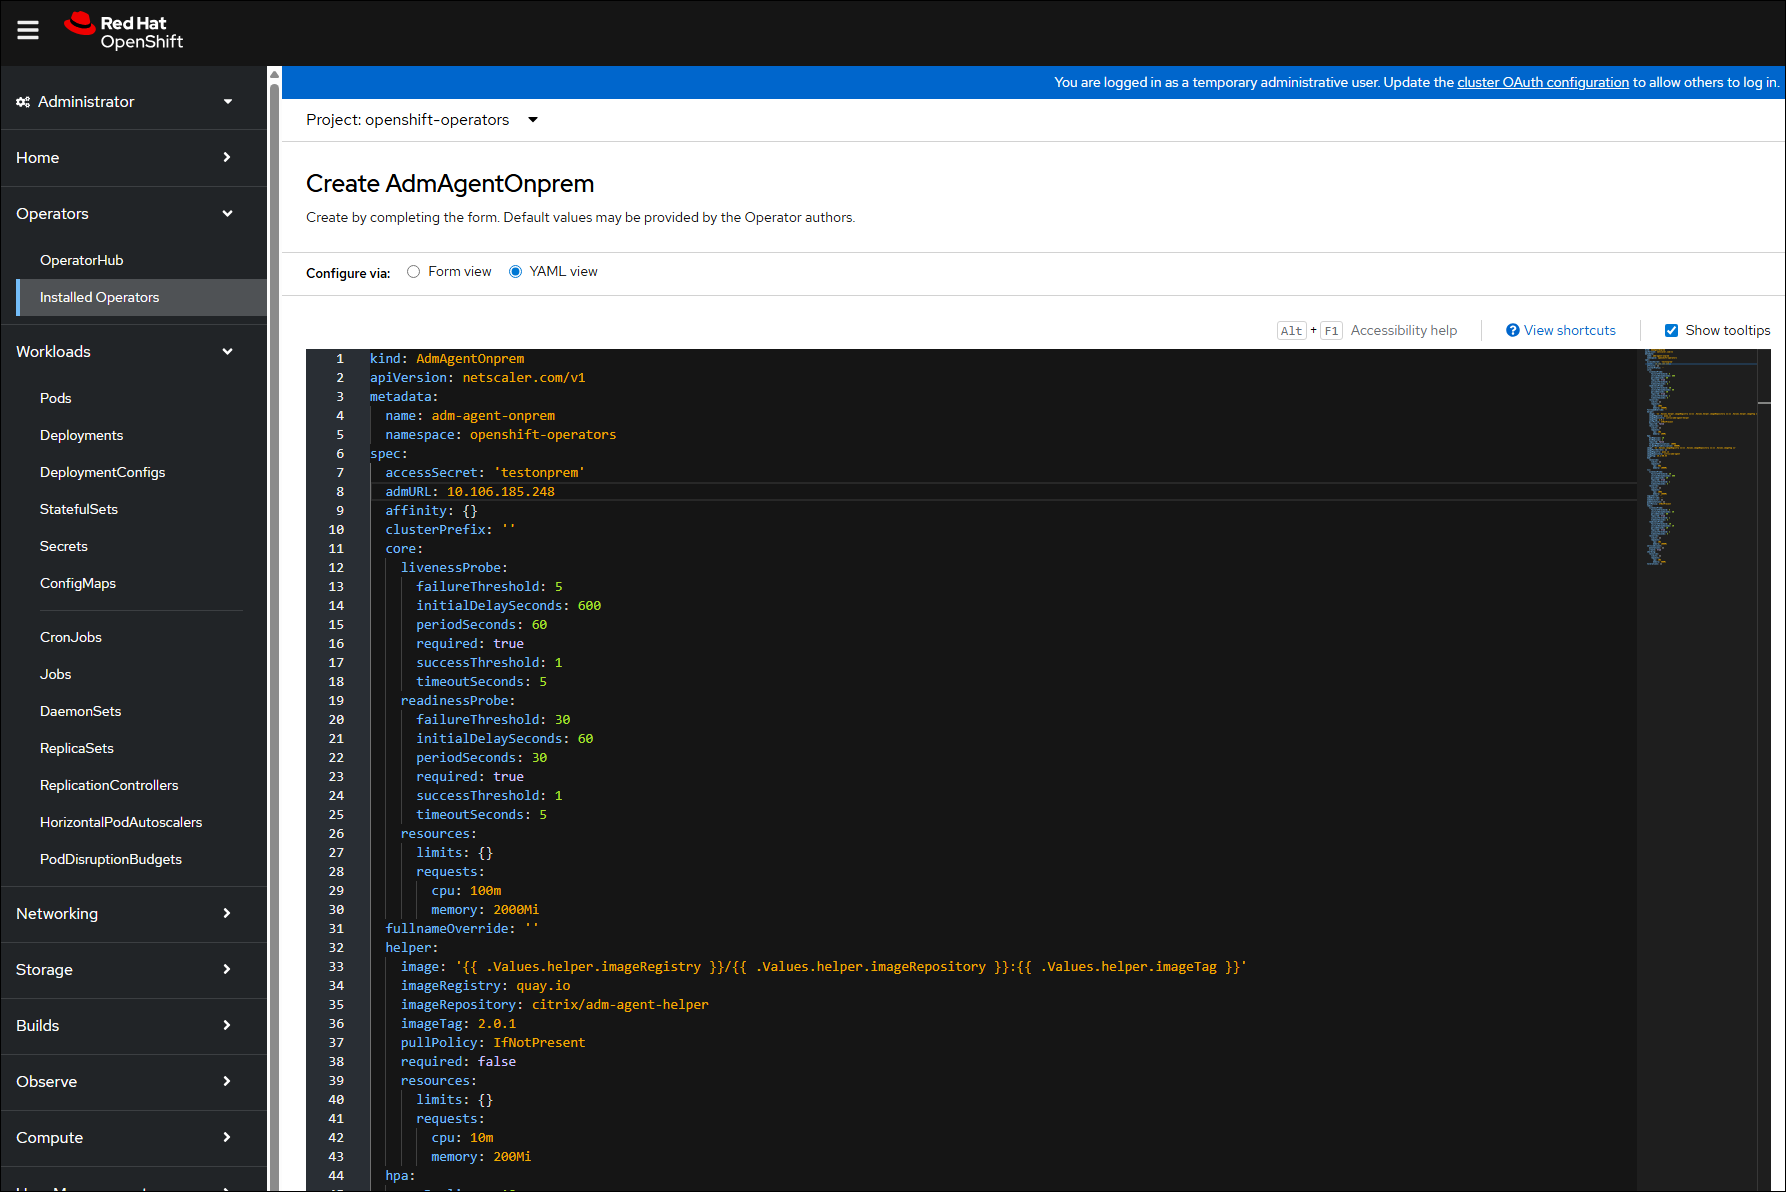Click the View shortcuts help icon
This screenshot has height=1192, width=1786.
pos(1513,330)
